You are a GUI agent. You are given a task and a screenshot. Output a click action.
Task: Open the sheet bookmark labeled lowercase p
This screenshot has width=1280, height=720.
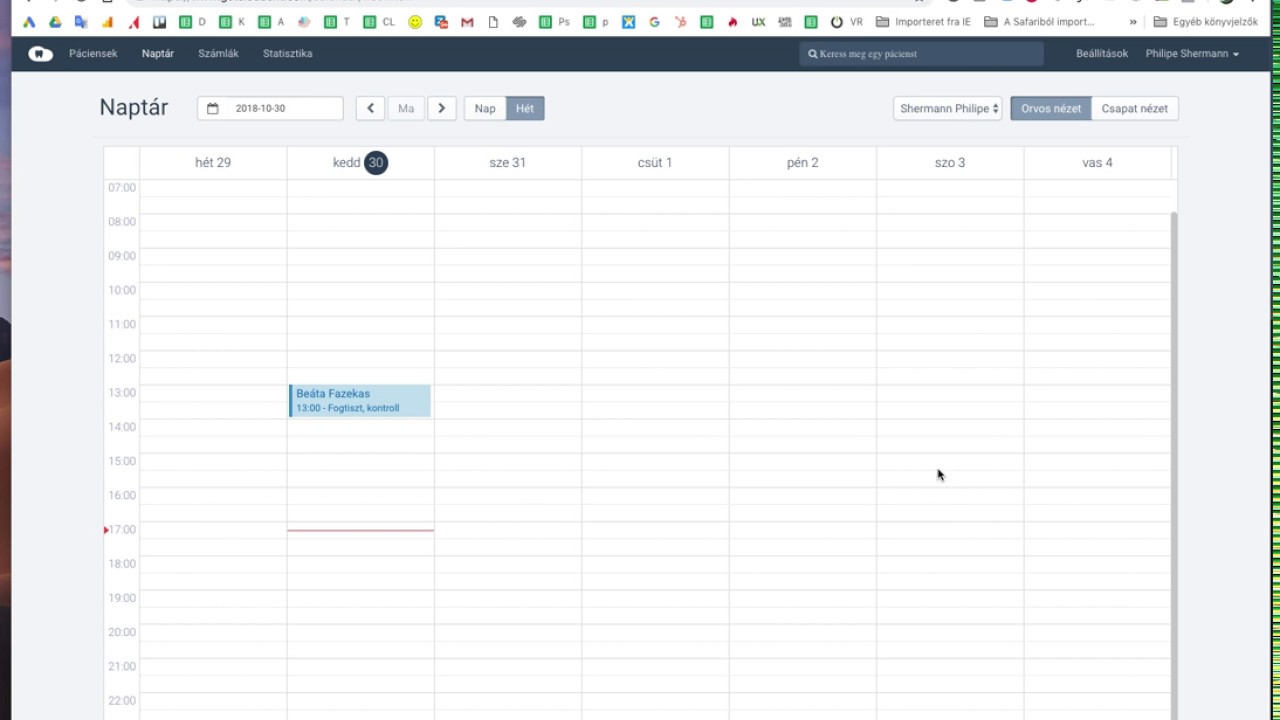pos(596,22)
